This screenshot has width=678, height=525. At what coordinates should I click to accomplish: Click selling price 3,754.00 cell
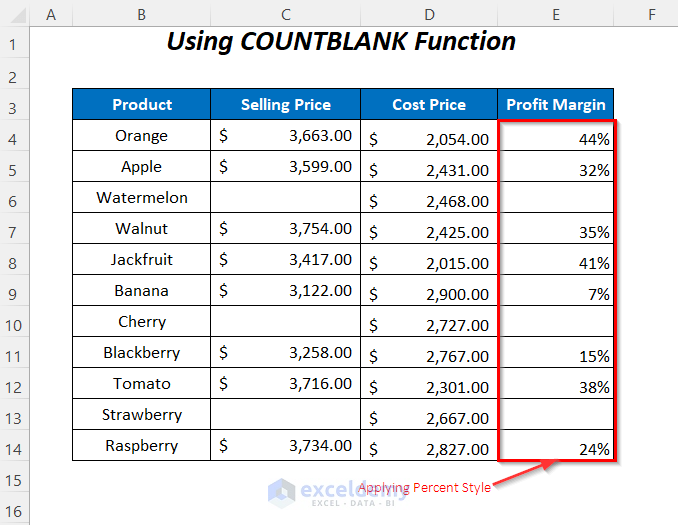285,228
